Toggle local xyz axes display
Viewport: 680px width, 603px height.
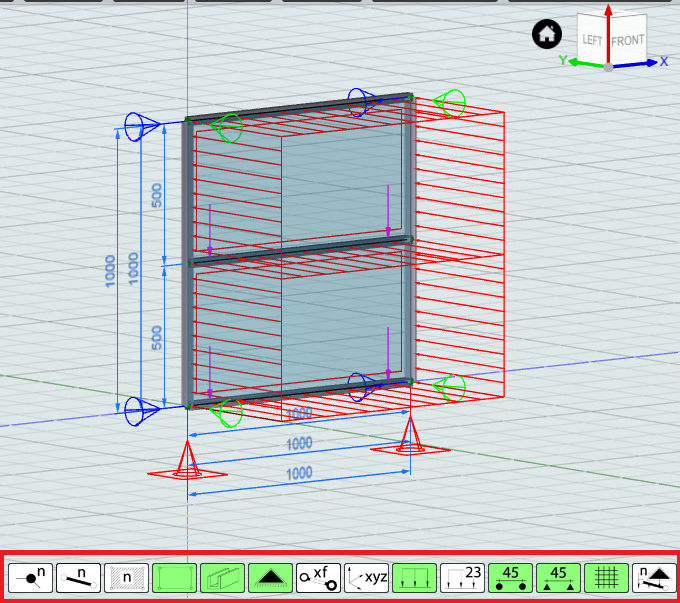[x=366, y=578]
